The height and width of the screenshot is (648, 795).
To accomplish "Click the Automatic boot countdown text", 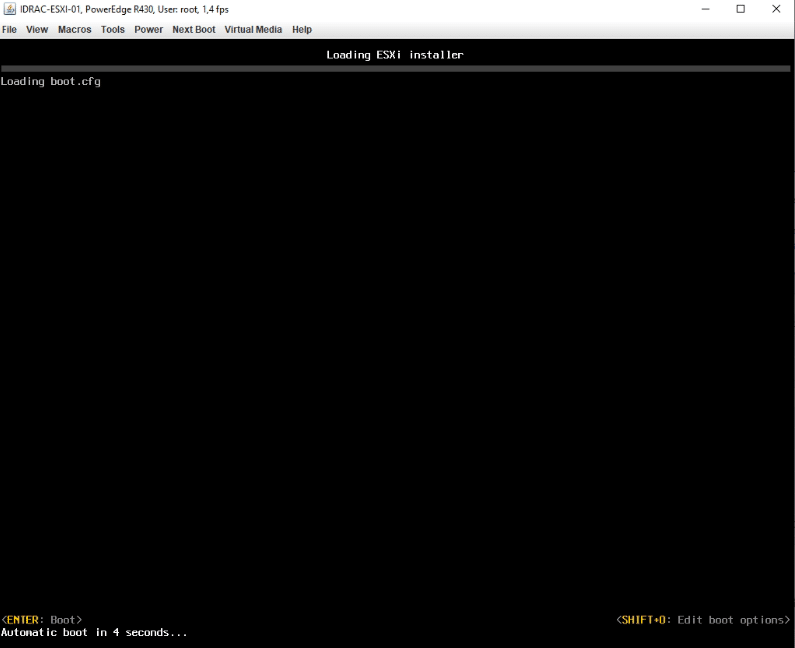I will click(x=94, y=633).
